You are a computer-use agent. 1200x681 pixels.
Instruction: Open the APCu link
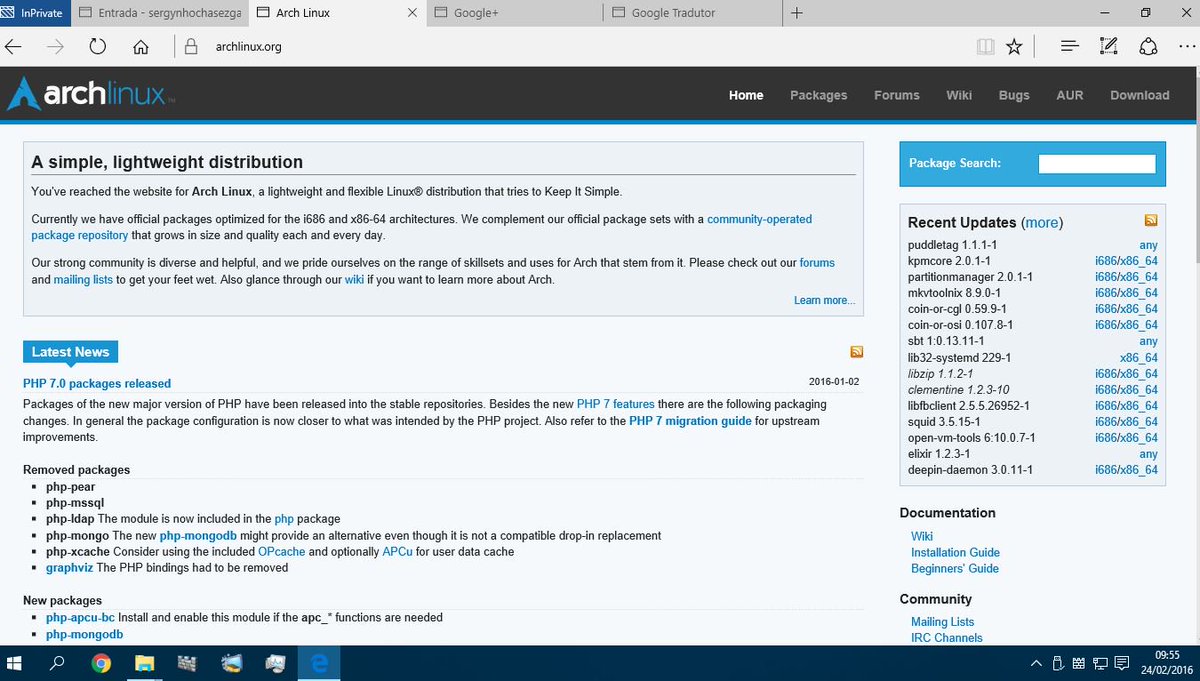[x=396, y=551]
